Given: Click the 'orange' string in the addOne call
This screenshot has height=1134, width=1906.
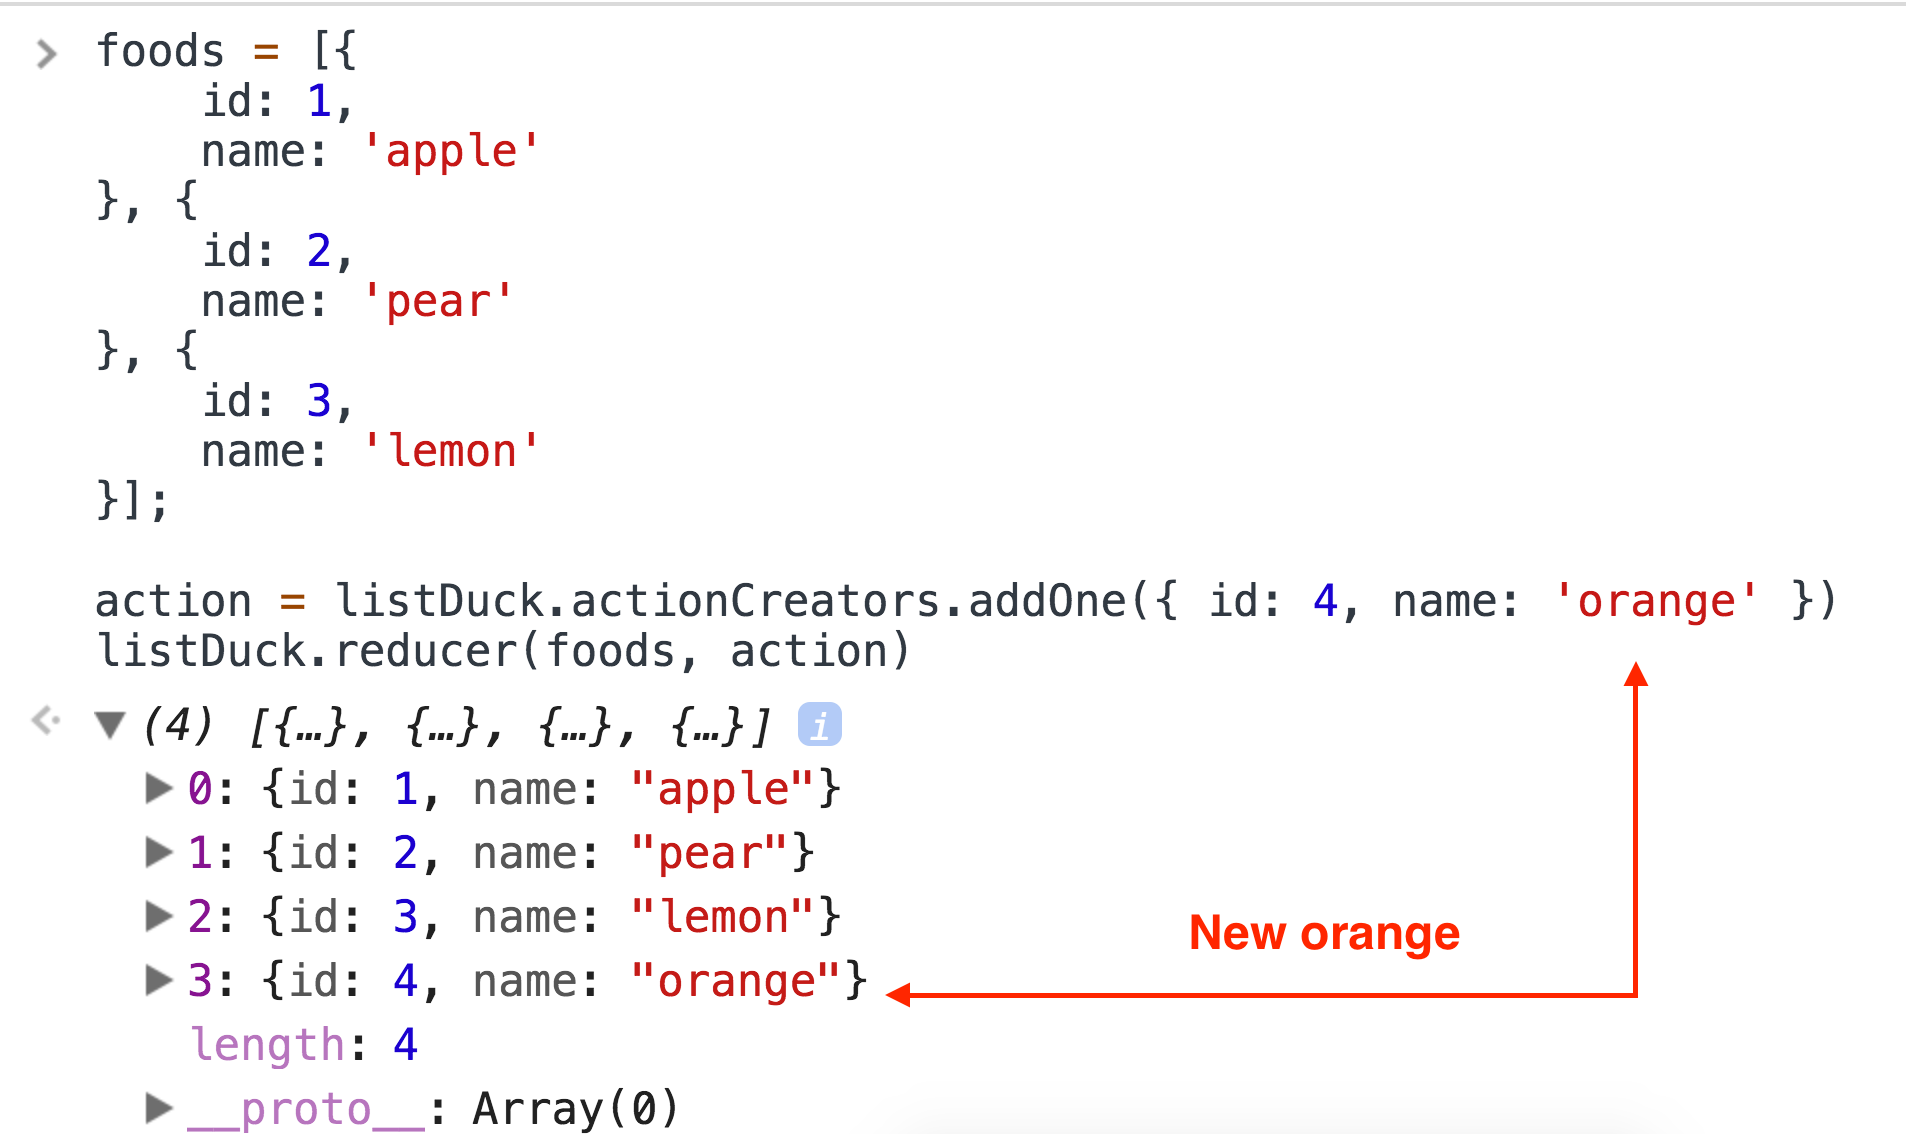Looking at the screenshot, I should (x=1659, y=601).
